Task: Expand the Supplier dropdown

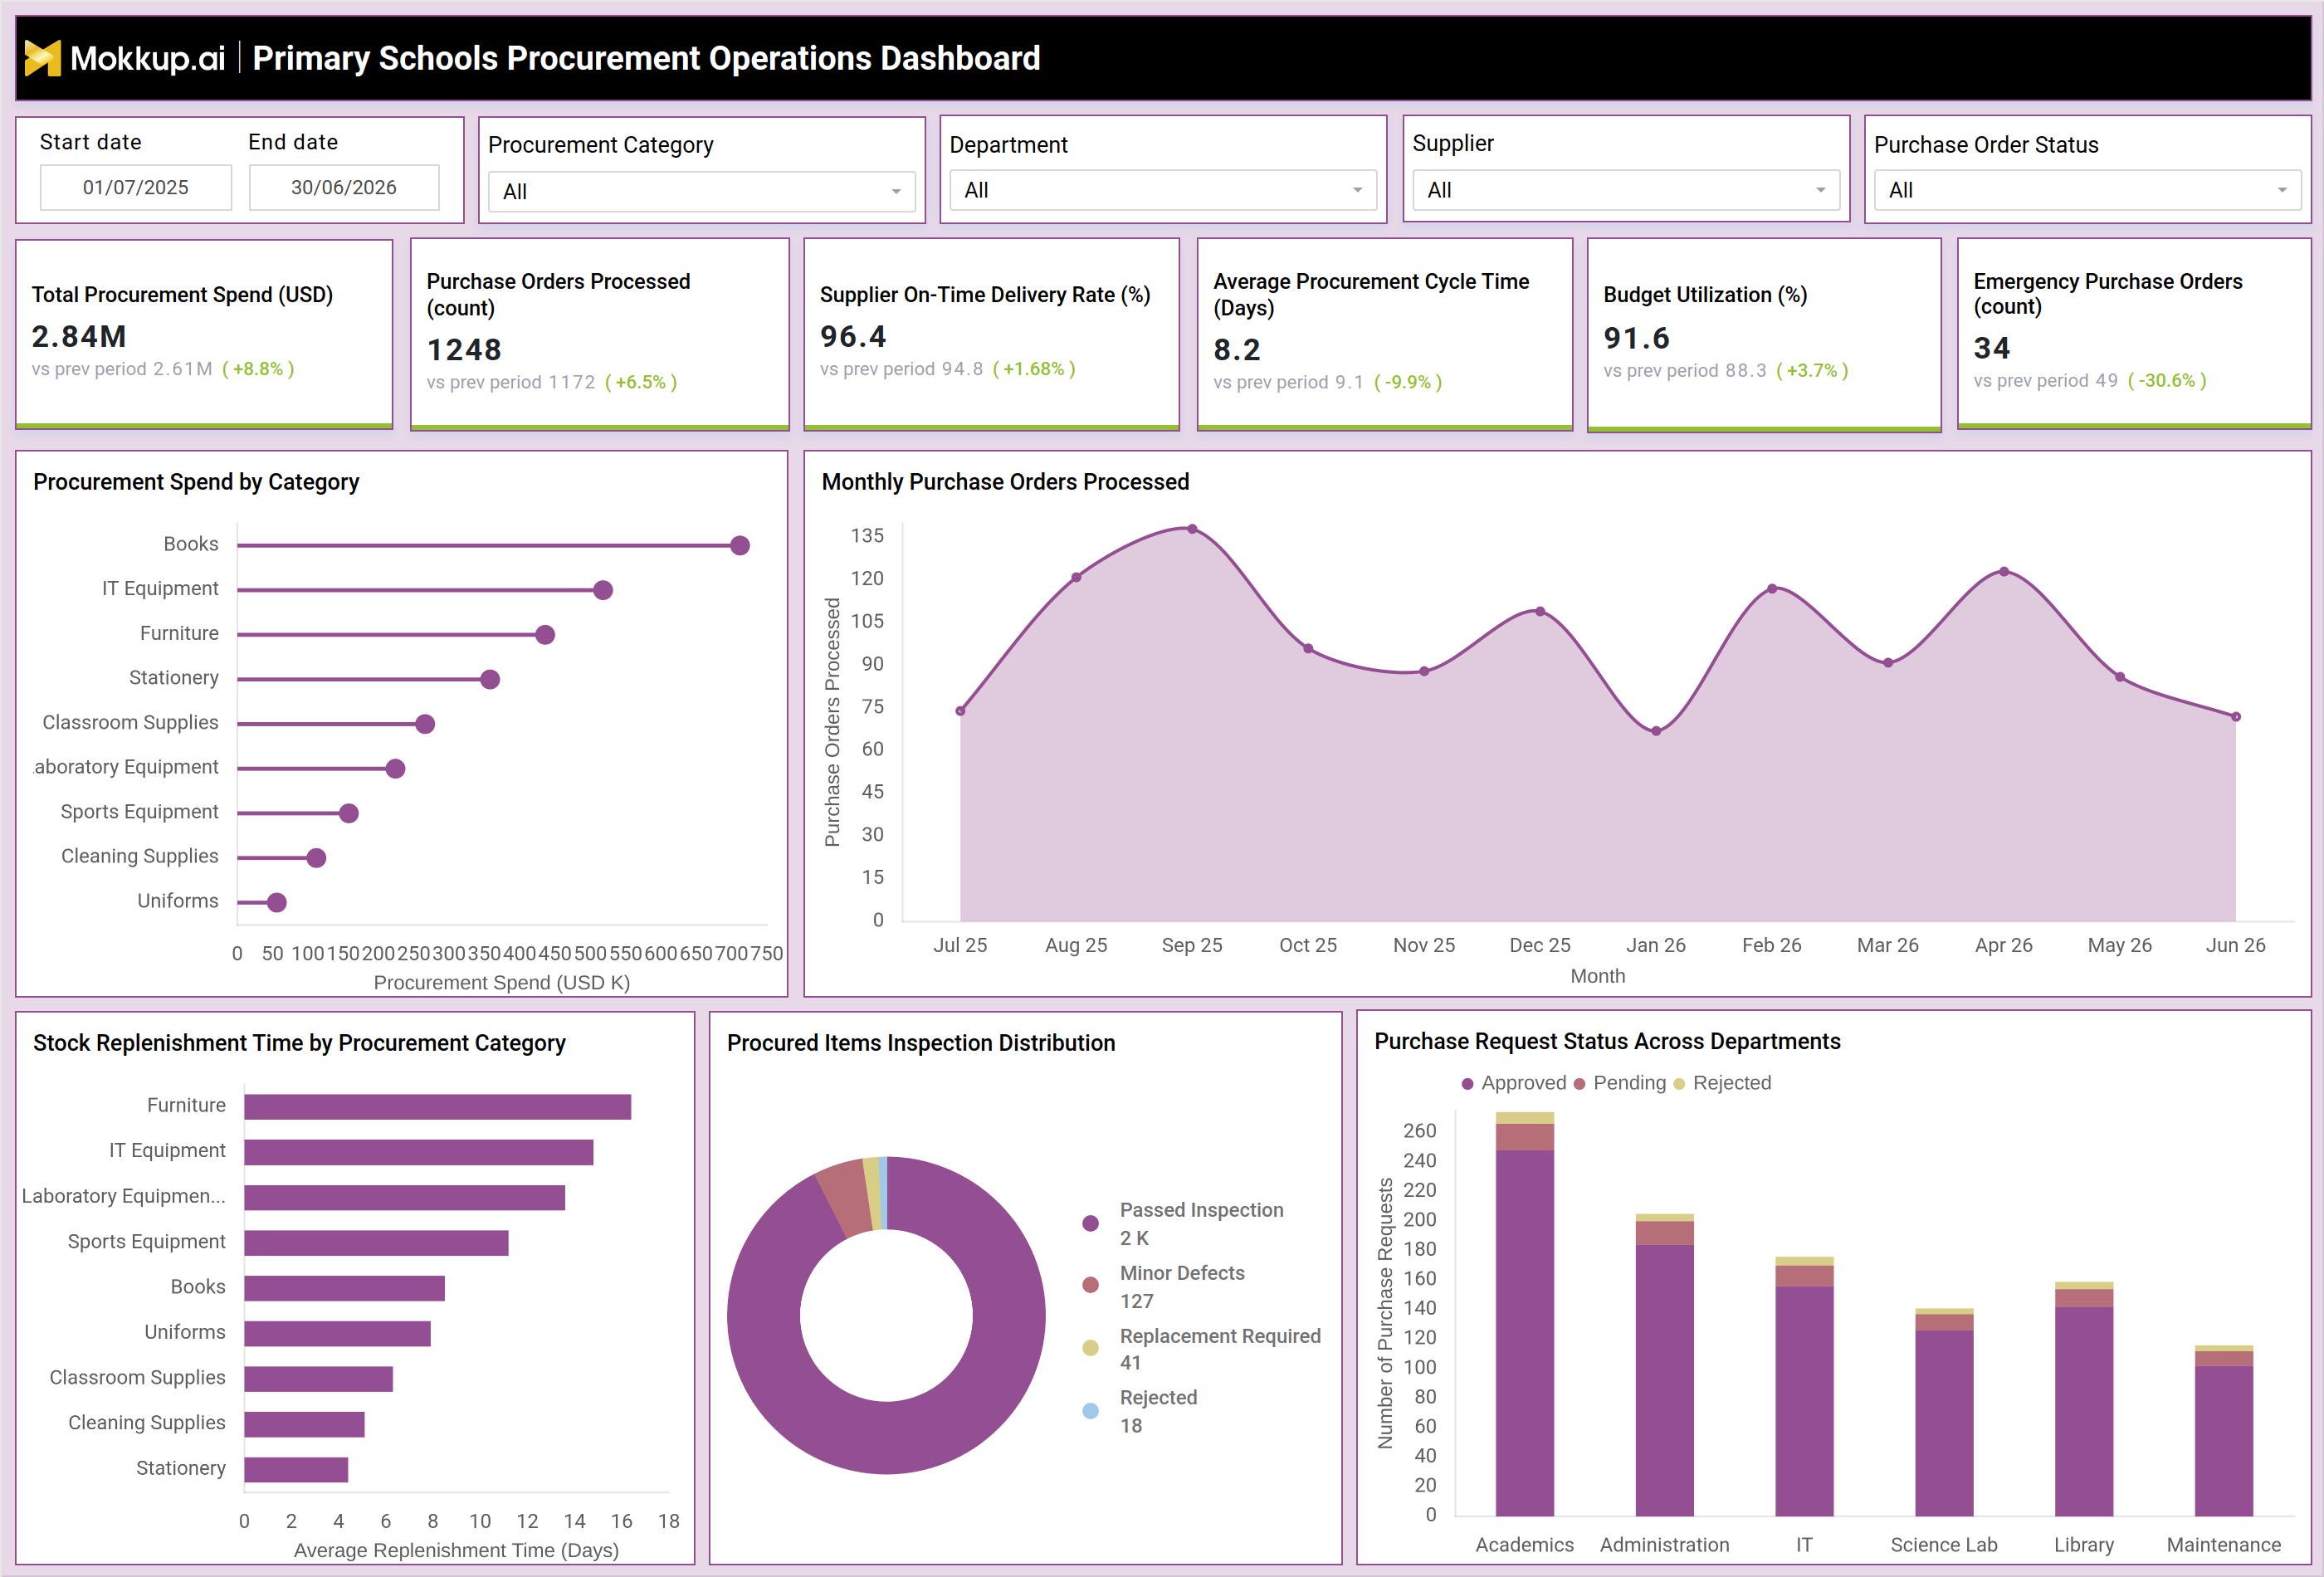Action: tap(1626, 190)
